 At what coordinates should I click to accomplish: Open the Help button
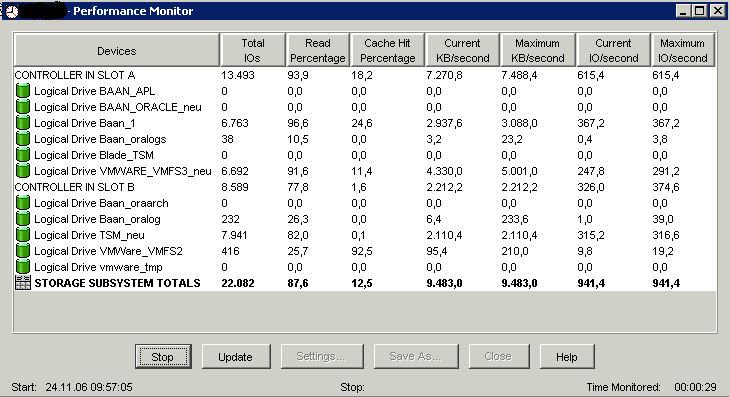coord(567,357)
